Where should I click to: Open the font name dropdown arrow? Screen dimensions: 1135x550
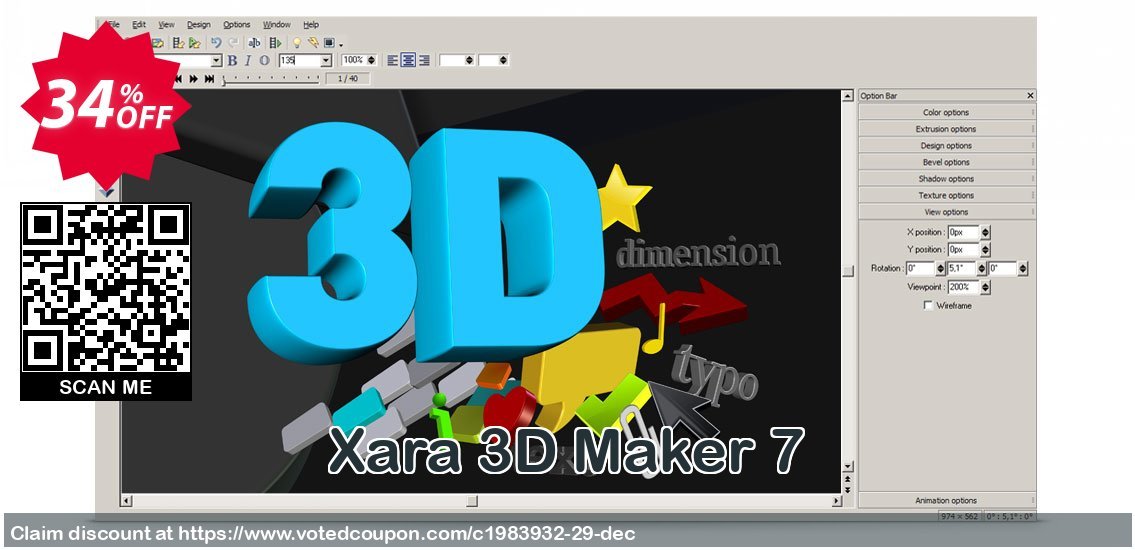pyautogui.click(x=216, y=61)
